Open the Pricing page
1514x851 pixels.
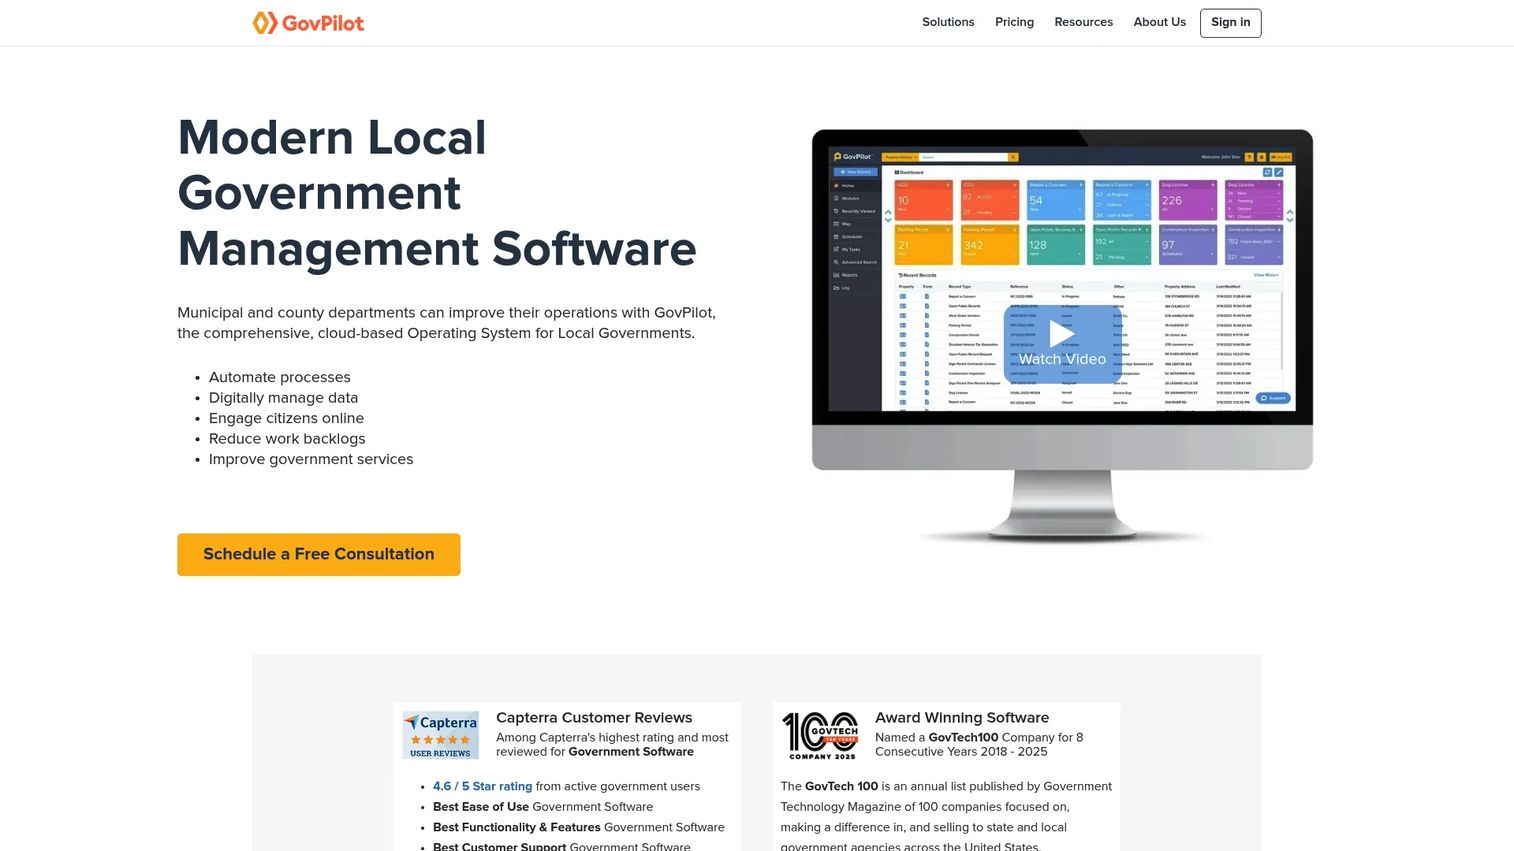pyautogui.click(x=1014, y=22)
